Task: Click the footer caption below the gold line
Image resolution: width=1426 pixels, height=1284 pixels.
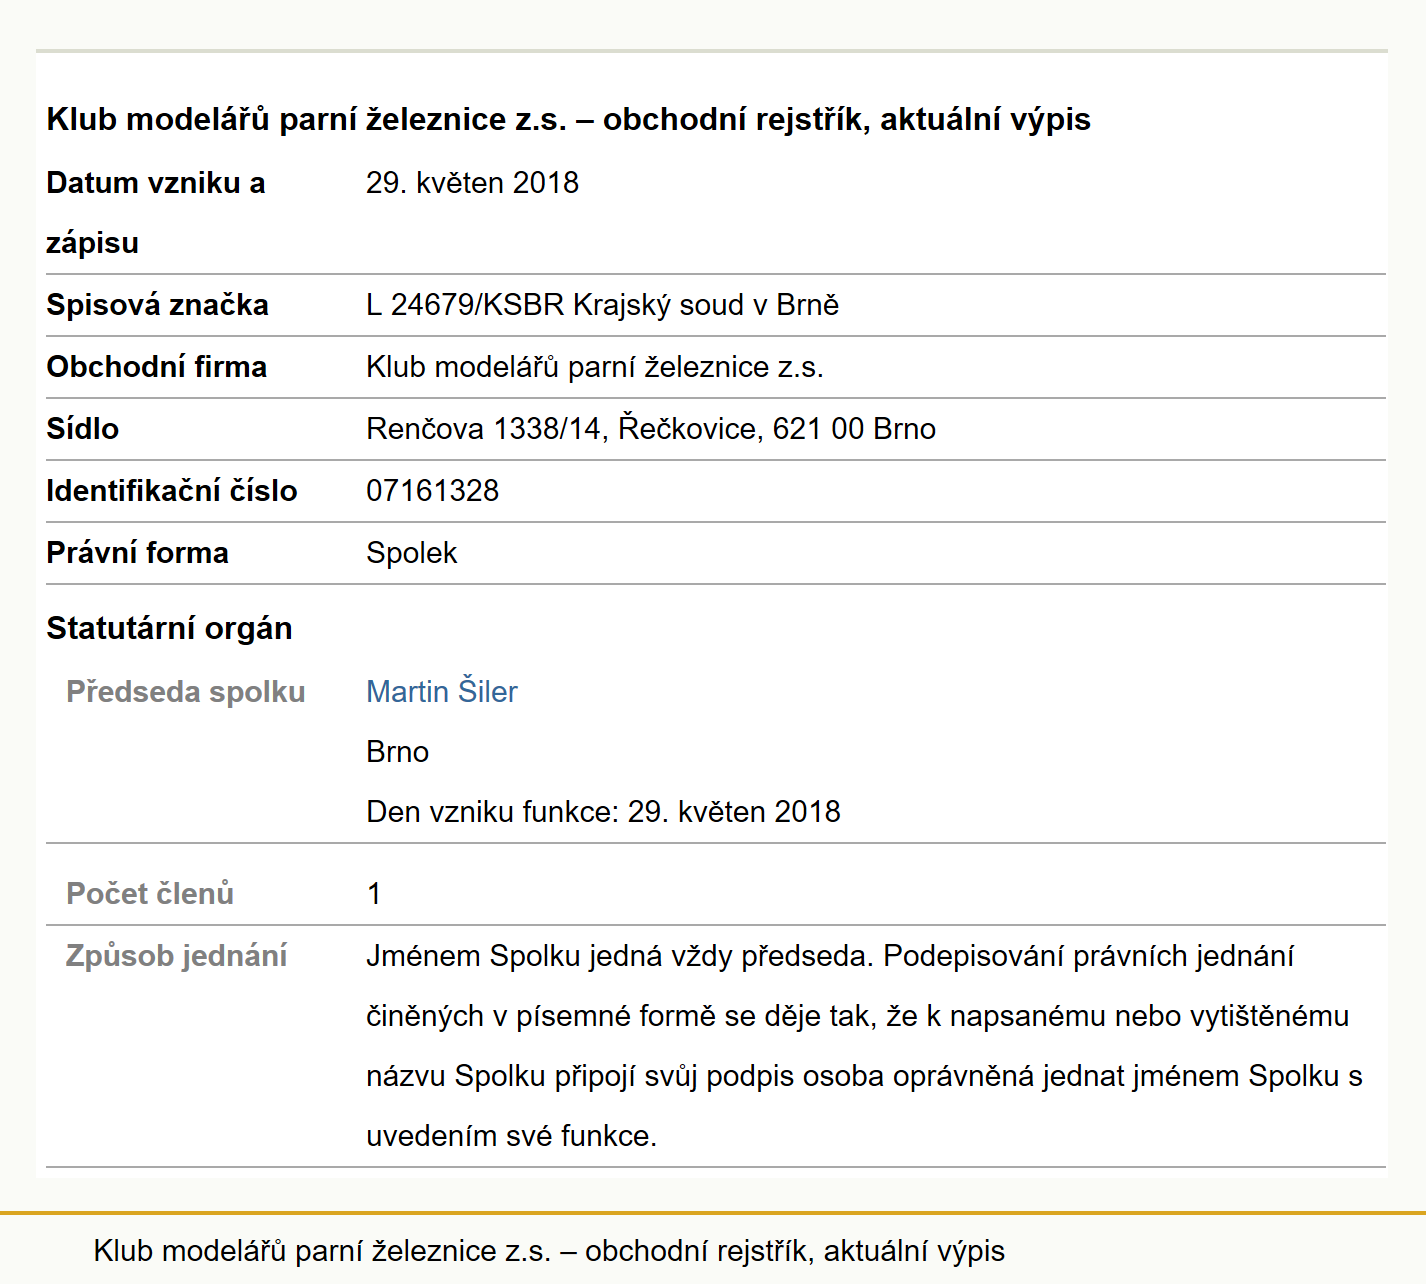Action: tap(549, 1251)
